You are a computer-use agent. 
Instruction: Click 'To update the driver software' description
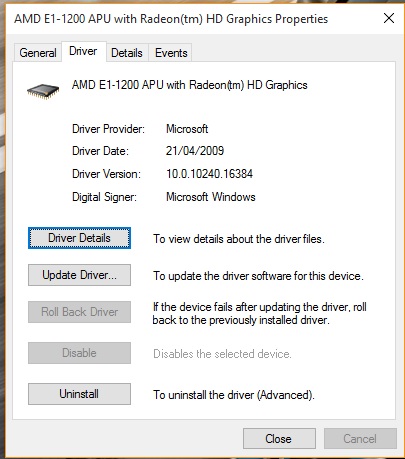point(258,276)
